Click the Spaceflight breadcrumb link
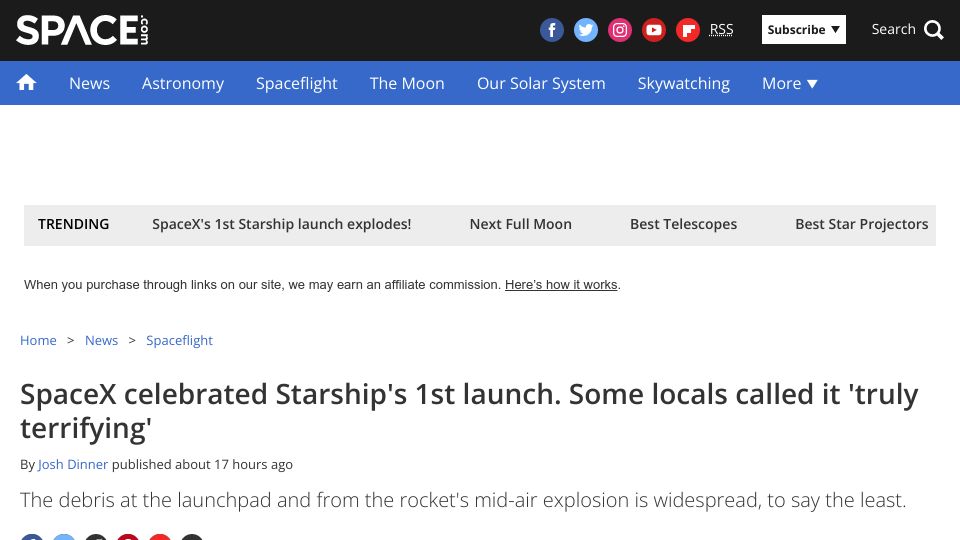The width and height of the screenshot is (960, 540). click(179, 340)
